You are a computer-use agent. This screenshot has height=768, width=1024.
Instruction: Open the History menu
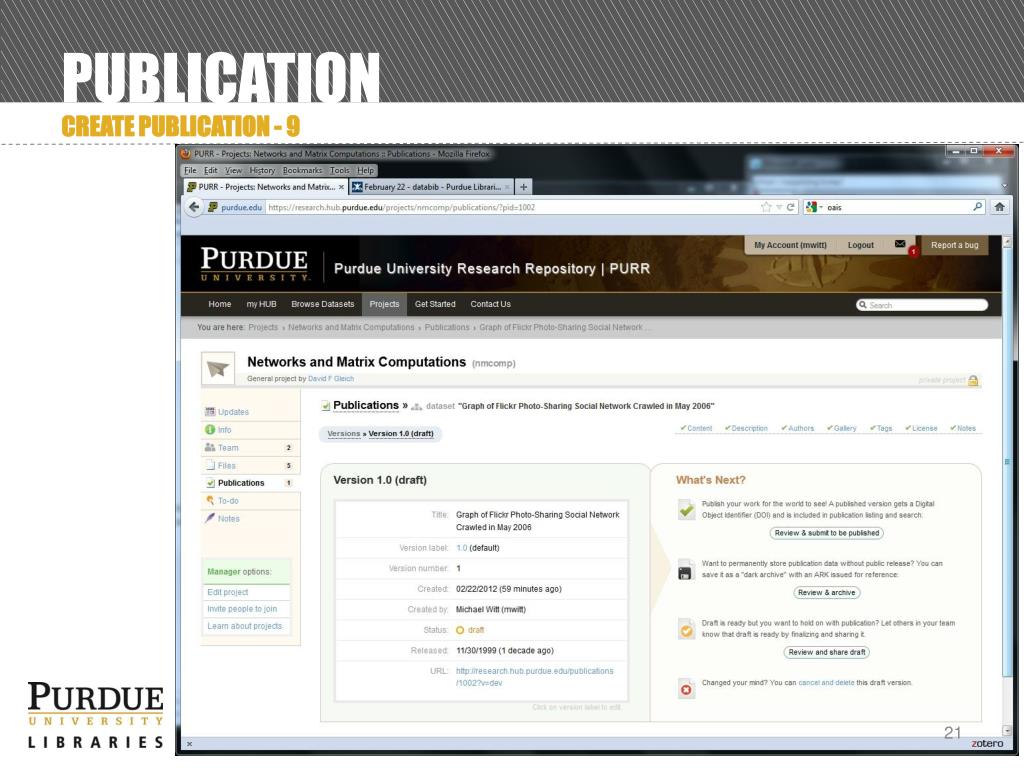(x=262, y=170)
